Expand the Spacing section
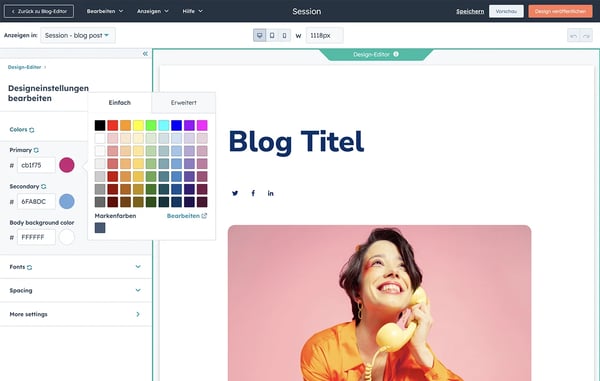This screenshot has height=381, width=600. 75,290
